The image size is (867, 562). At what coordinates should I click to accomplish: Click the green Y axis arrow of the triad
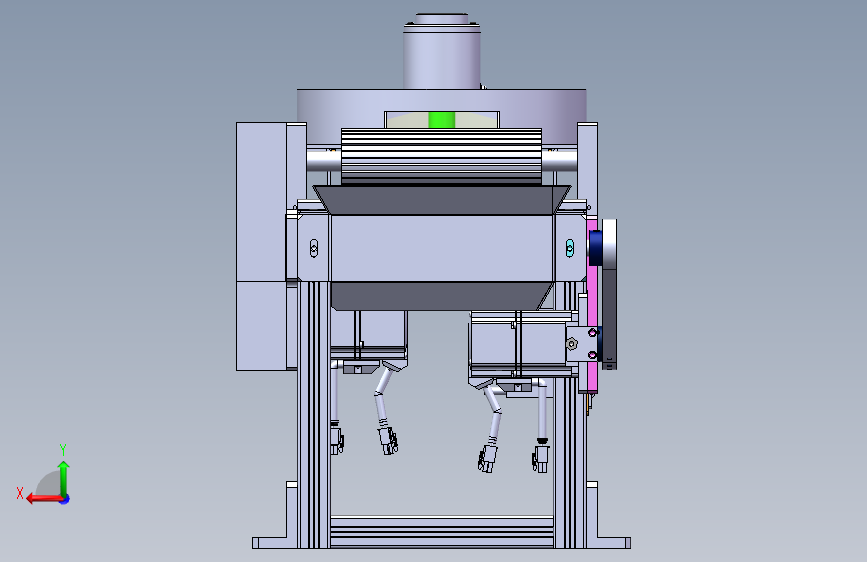pos(64,478)
